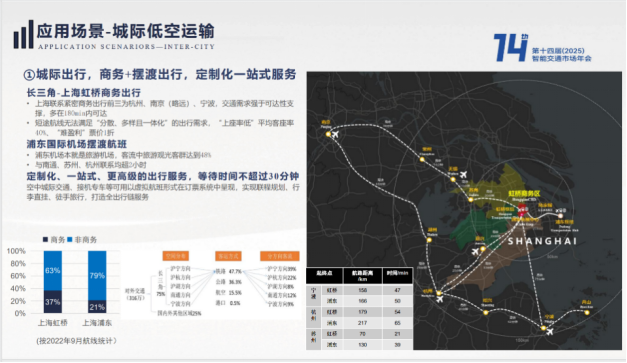Click the red Hongqiao hub marker

click(522, 209)
